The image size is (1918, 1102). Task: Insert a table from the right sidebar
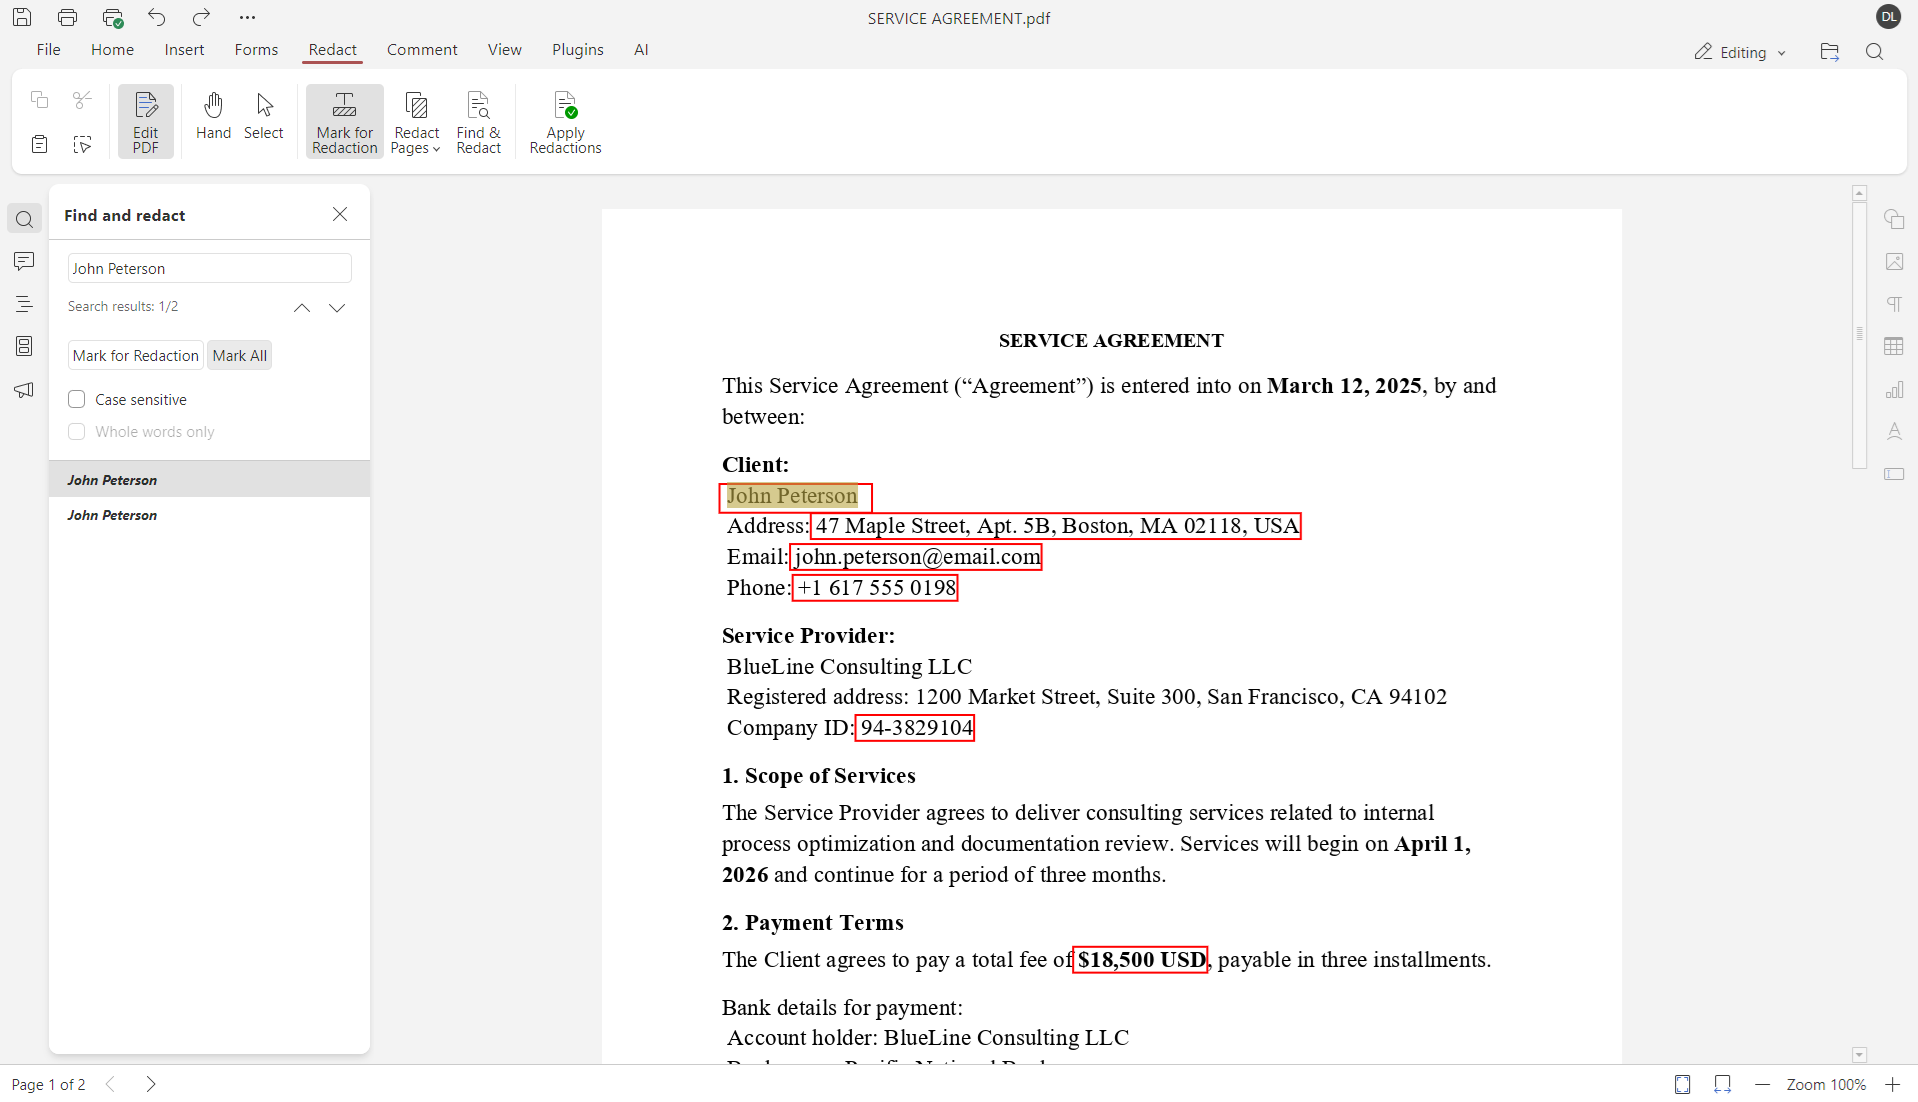1895,346
